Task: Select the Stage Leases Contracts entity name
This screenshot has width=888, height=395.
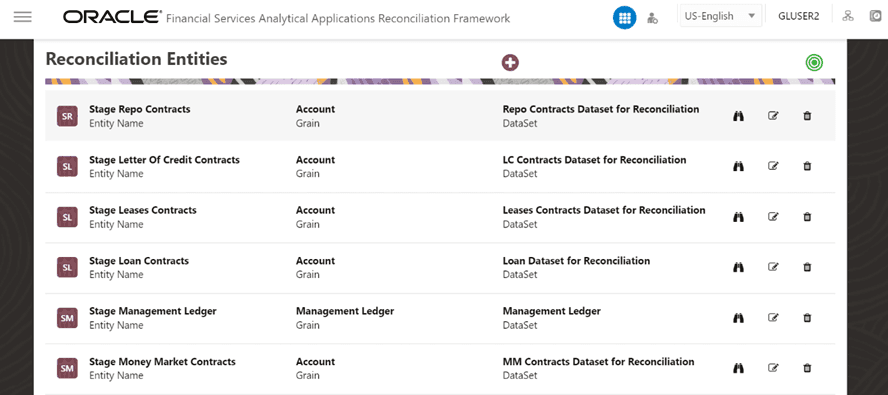Action: tap(143, 210)
